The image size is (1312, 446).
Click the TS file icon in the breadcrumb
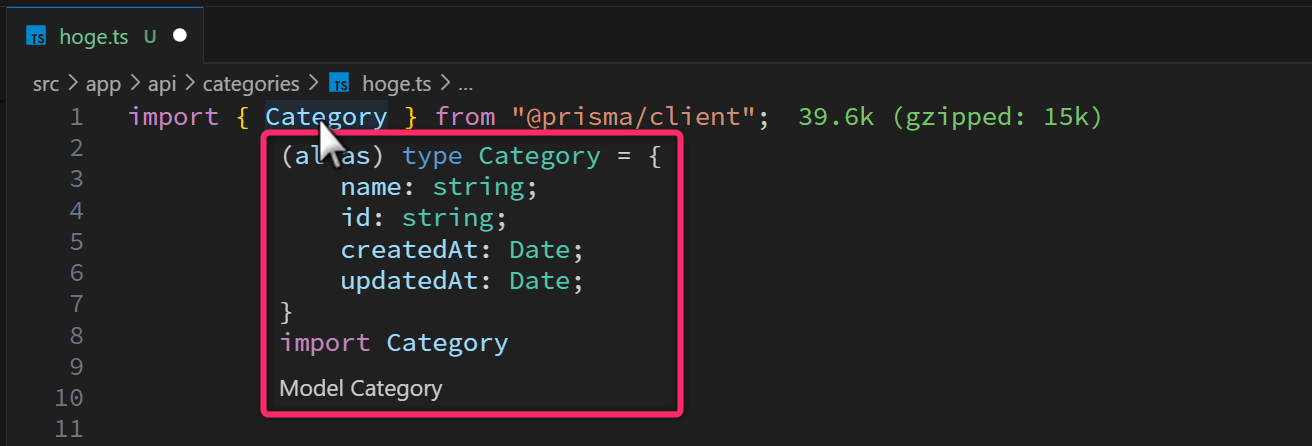point(339,84)
